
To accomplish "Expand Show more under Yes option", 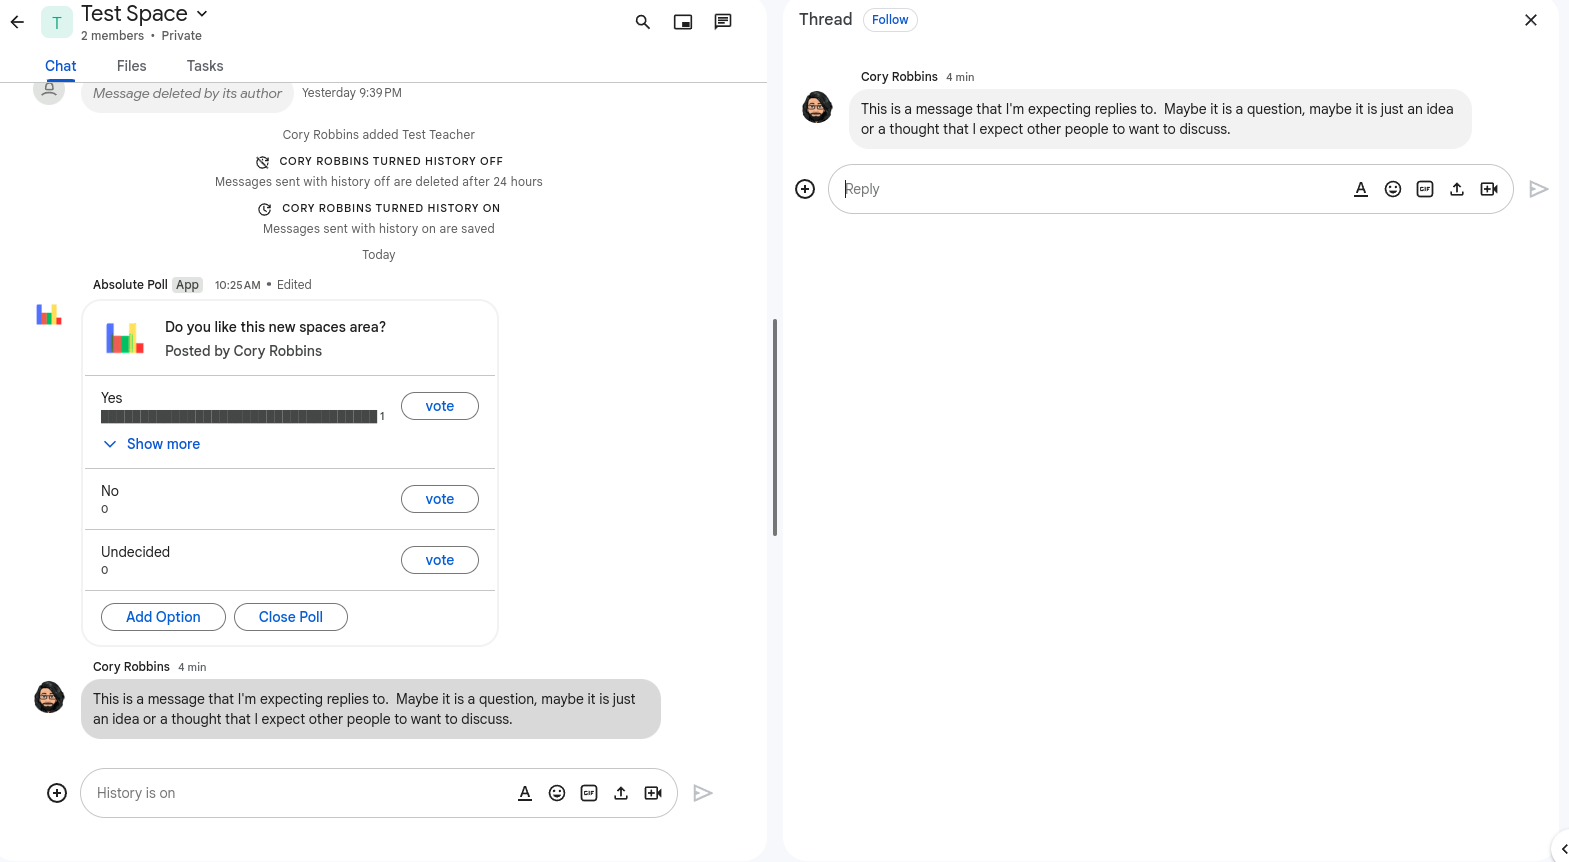I will (x=152, y=444).
